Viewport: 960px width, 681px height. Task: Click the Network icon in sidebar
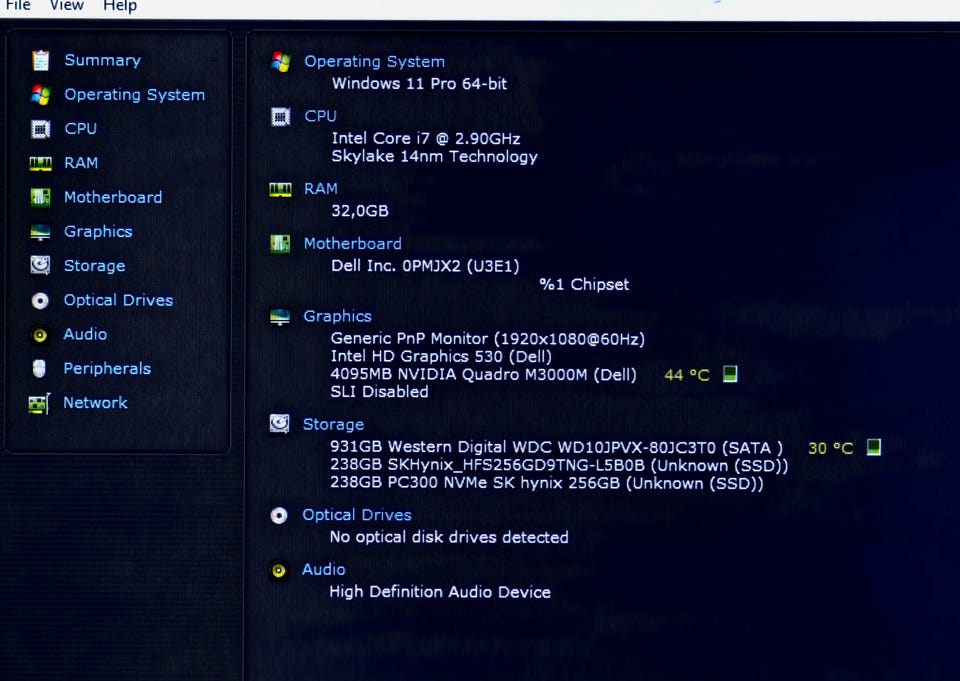(x=40, y=403)
